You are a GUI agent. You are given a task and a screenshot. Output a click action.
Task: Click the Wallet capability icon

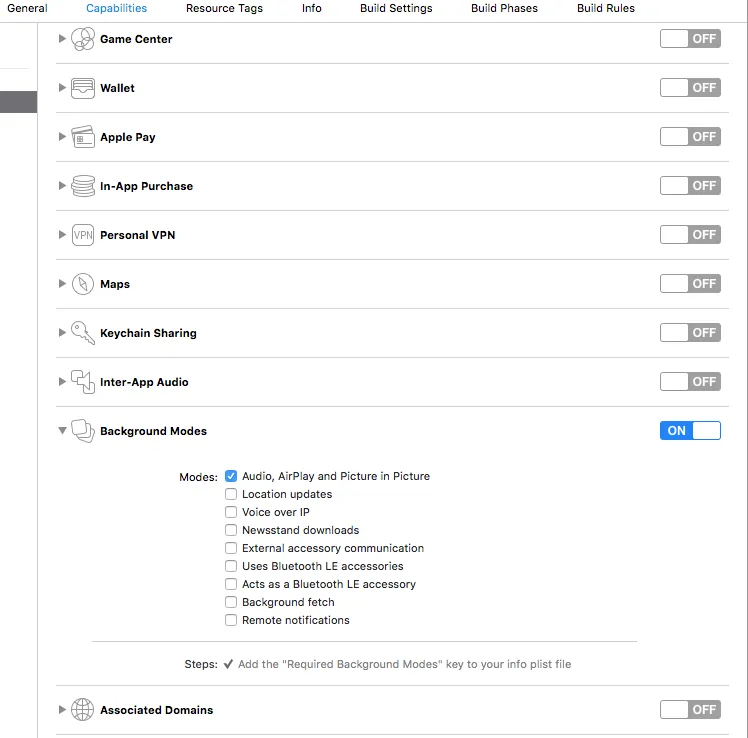pyautogui.click(x=82, y=88)
